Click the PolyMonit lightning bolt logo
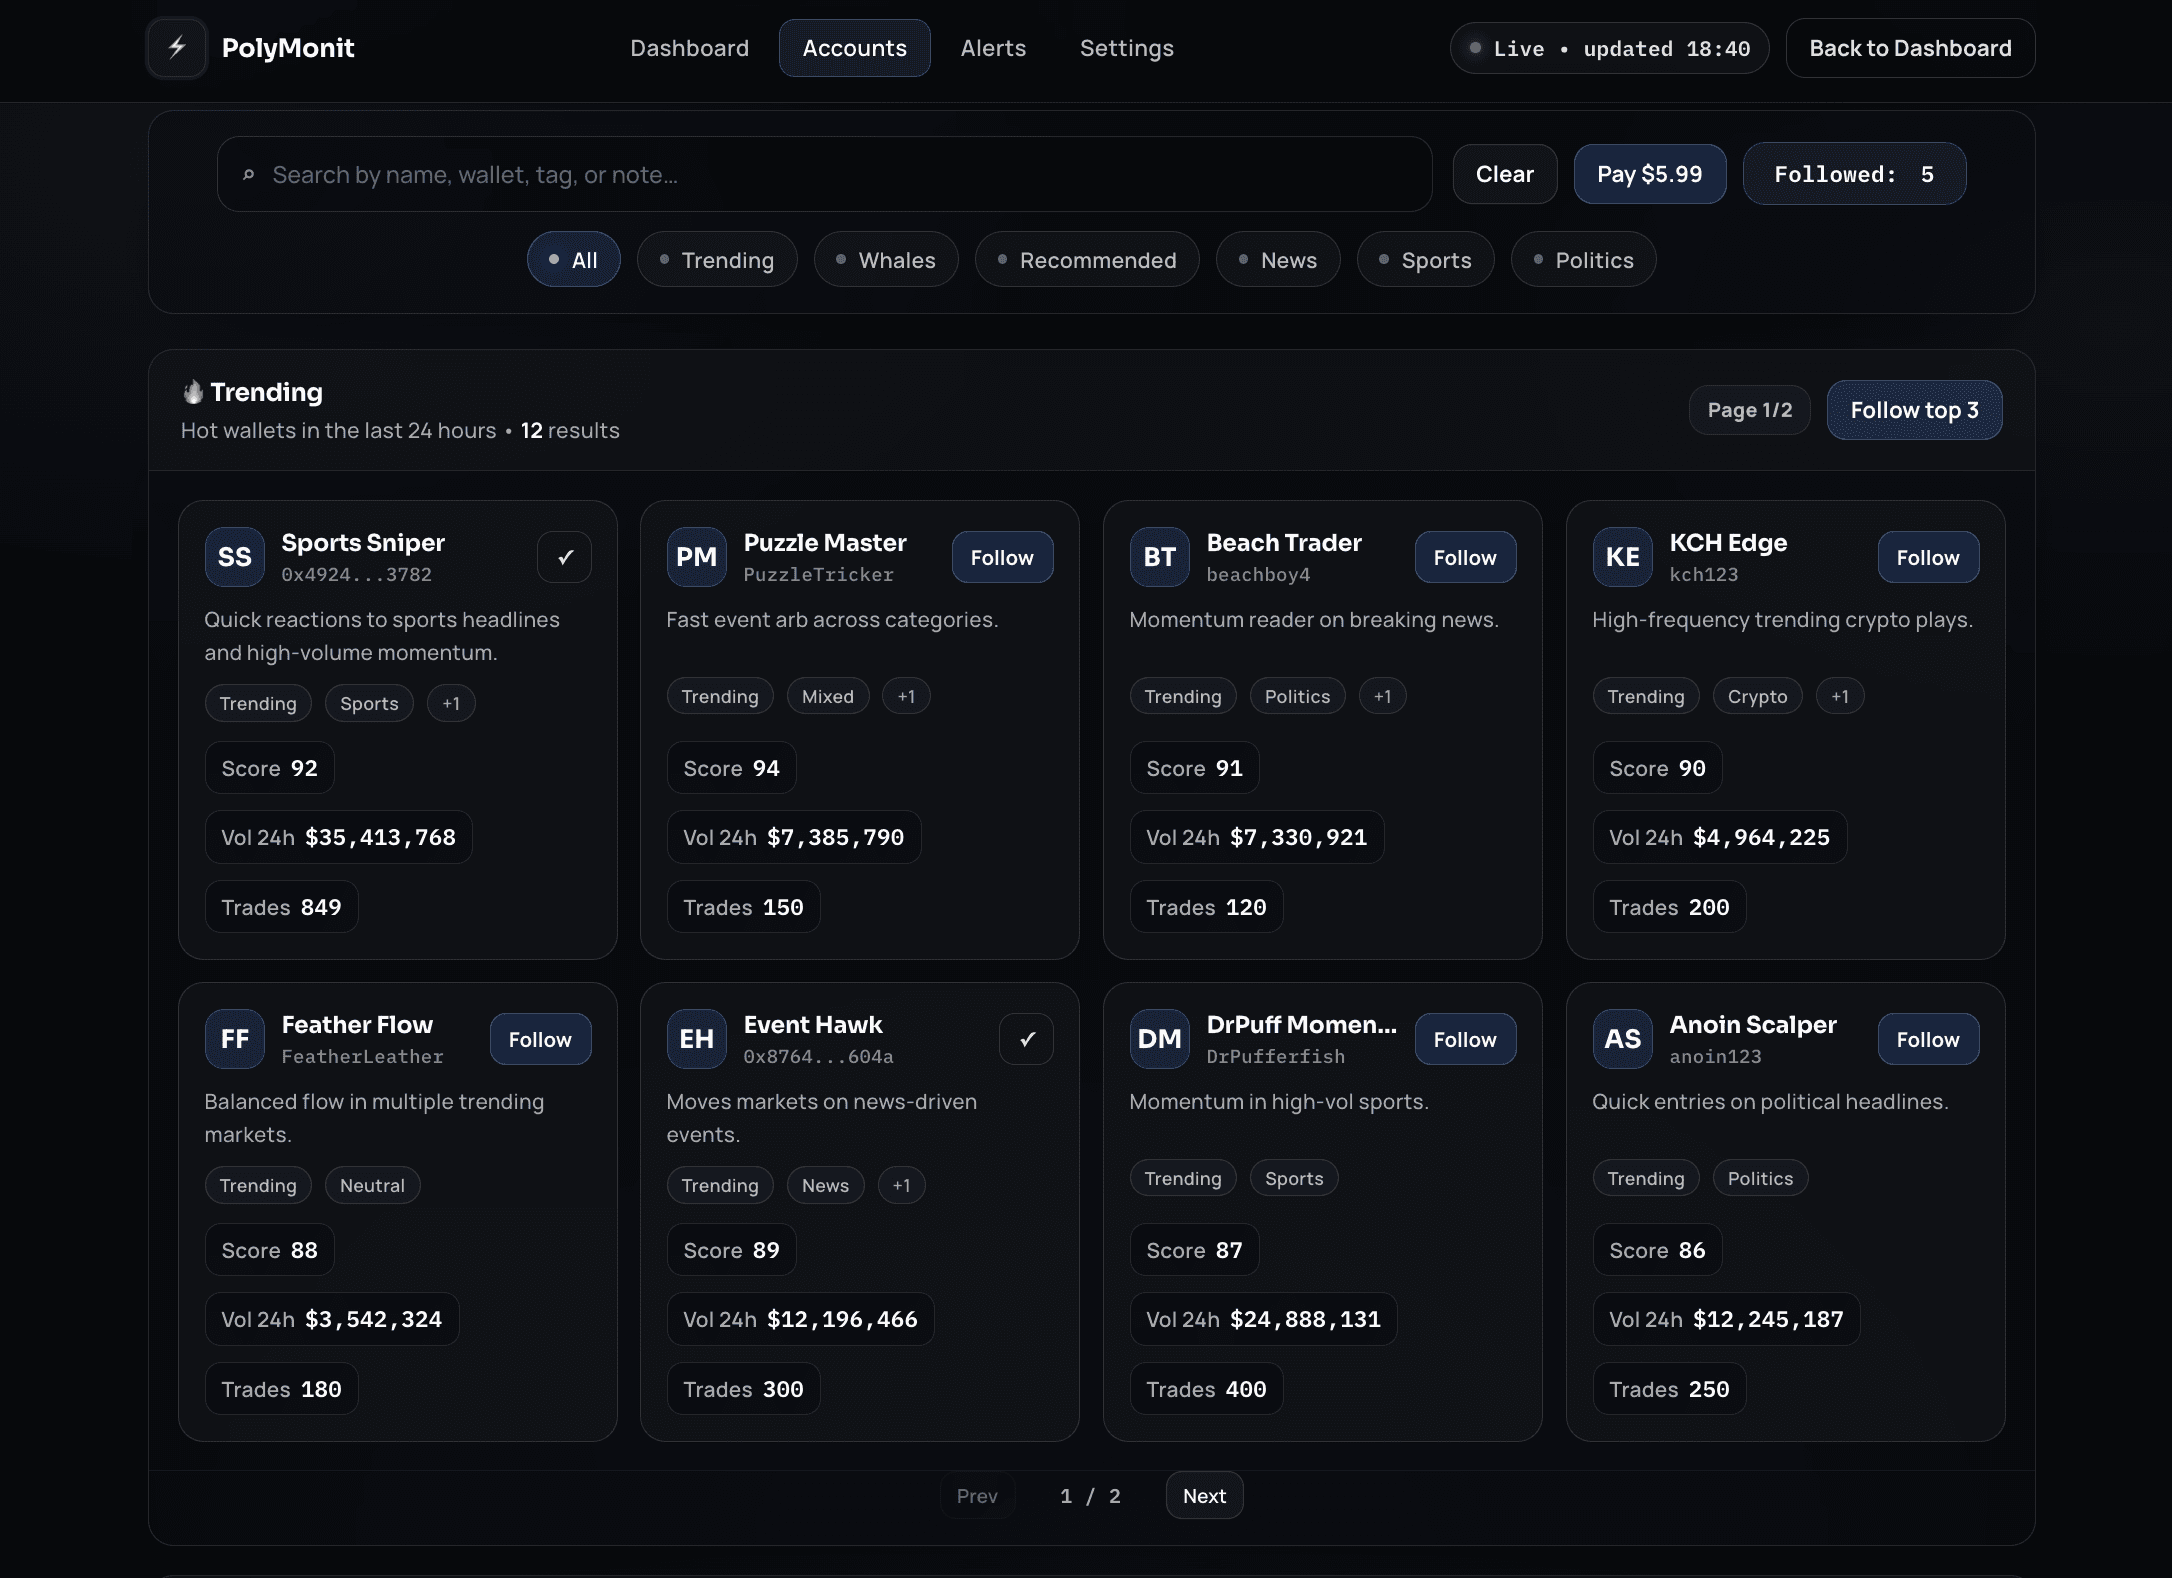The image size is (2172, 1578). tap(176, 47)
